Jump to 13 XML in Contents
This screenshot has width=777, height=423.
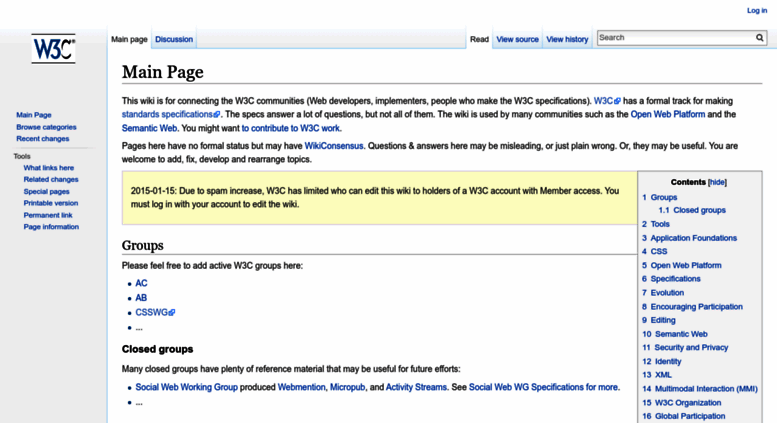(657, 375)
